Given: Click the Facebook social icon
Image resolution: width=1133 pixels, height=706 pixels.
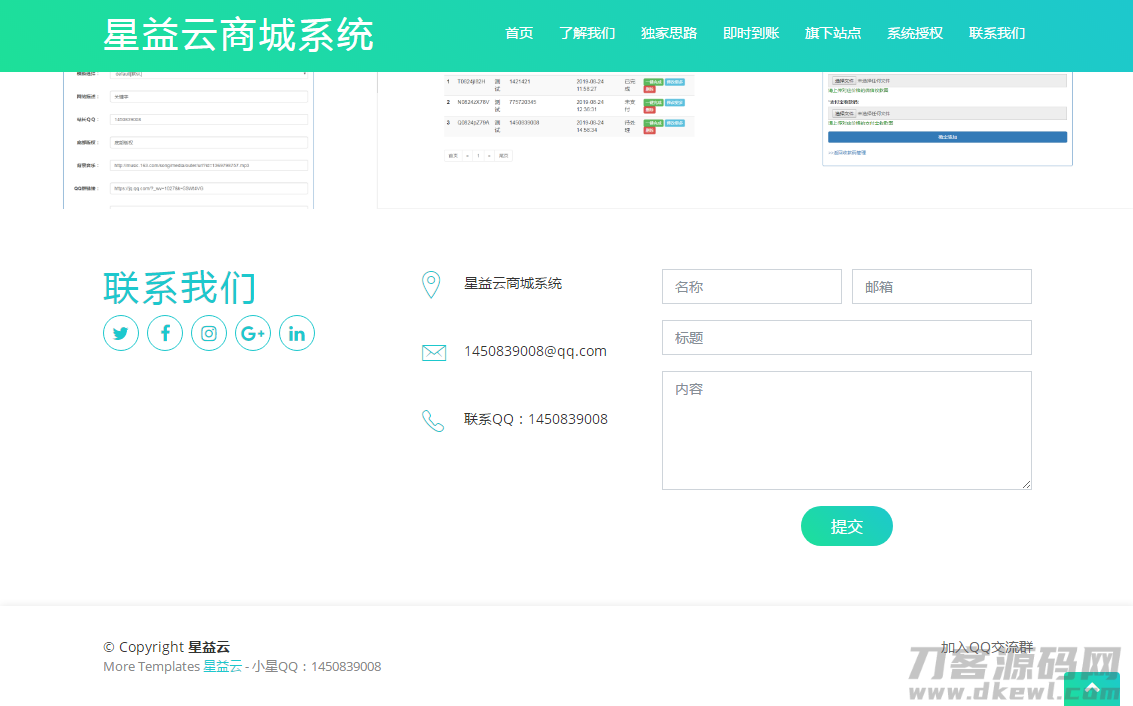Looking at the screenshot, I should pos(165,333).
